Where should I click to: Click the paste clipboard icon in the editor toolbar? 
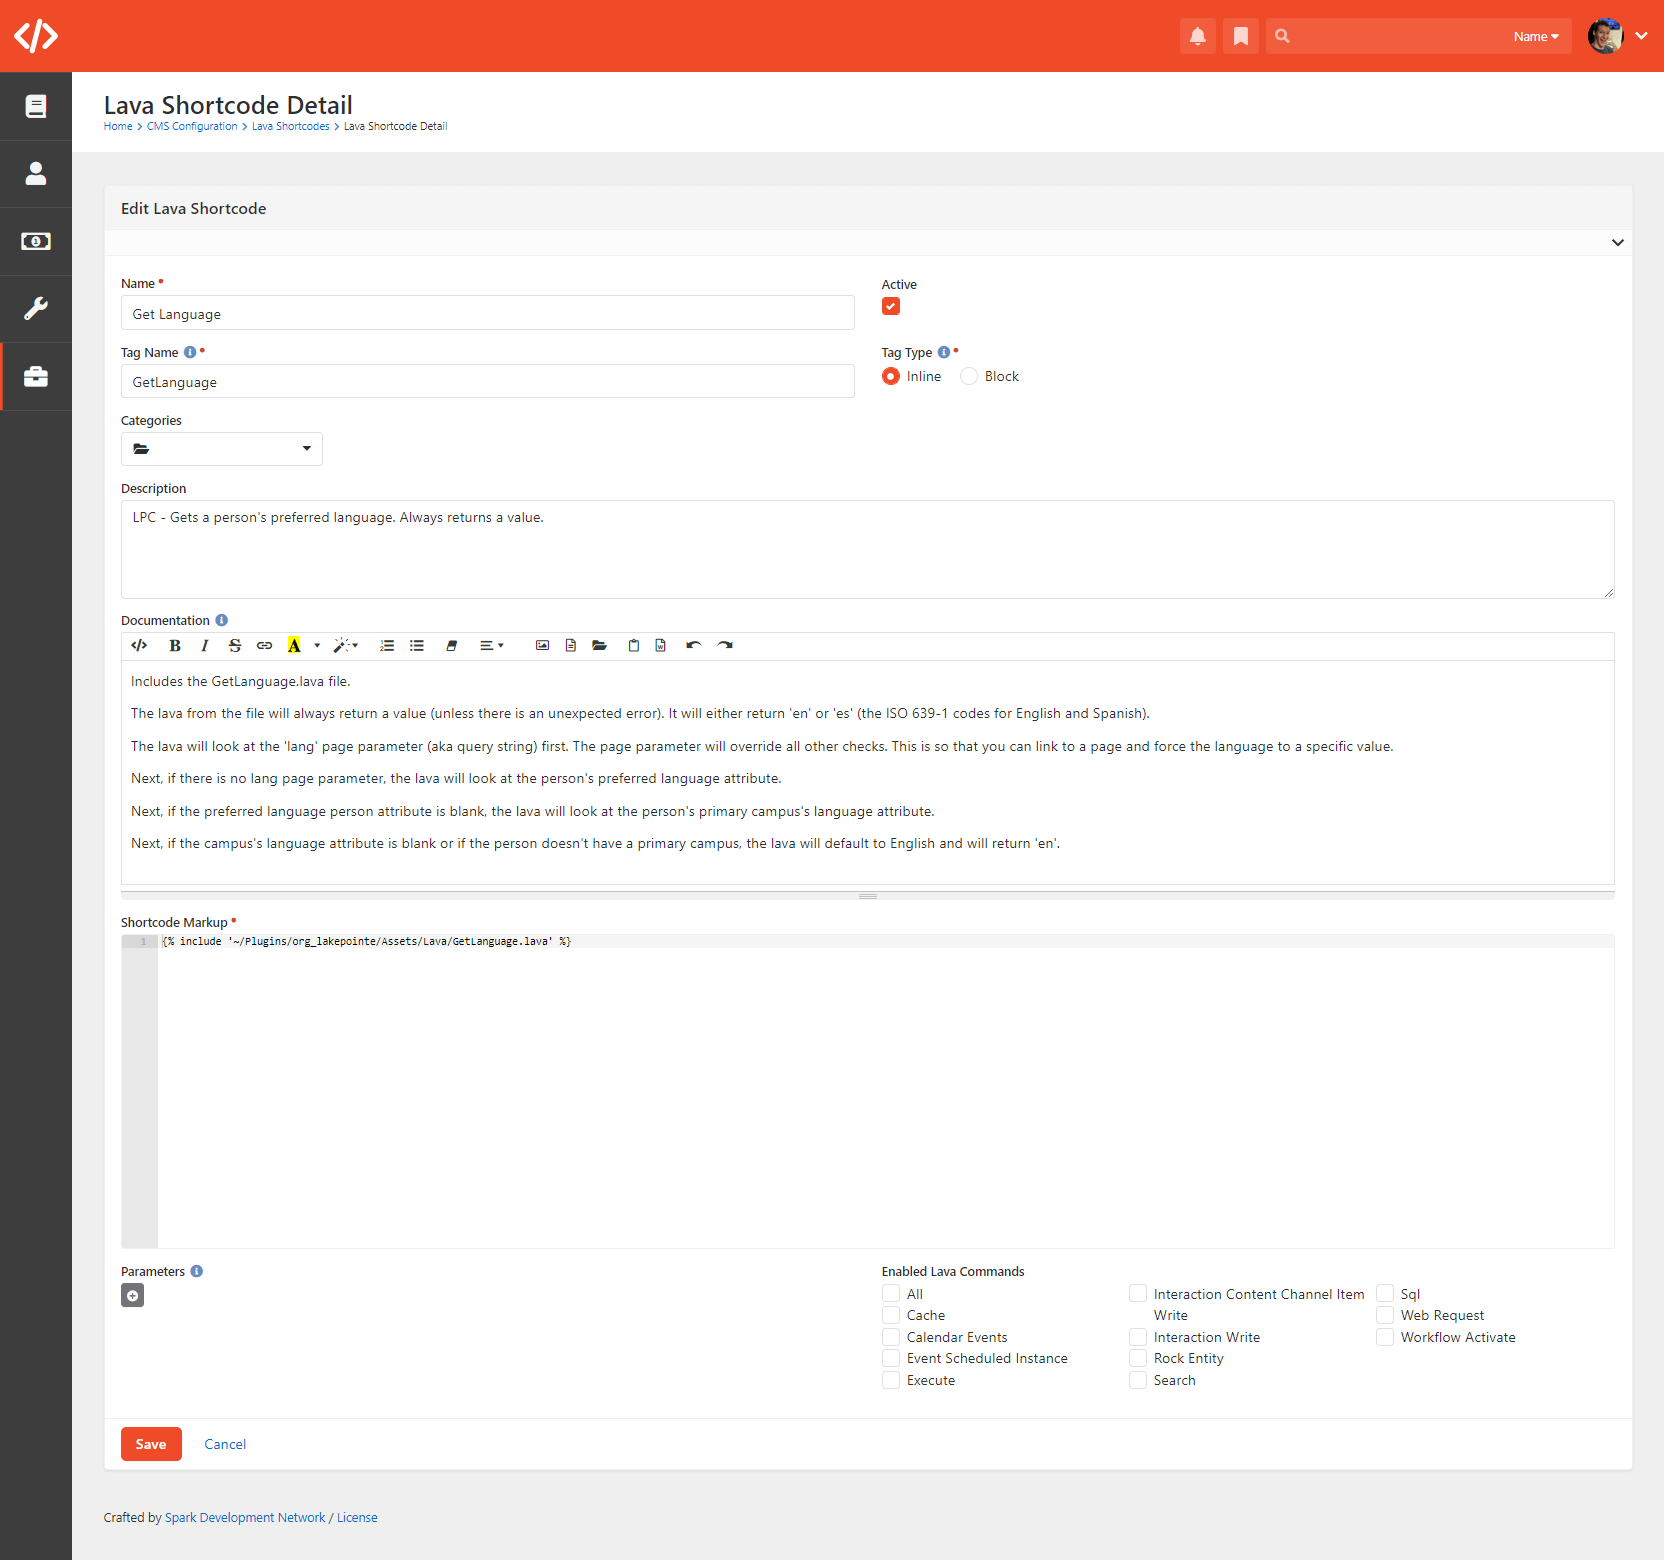coord(634,646)
